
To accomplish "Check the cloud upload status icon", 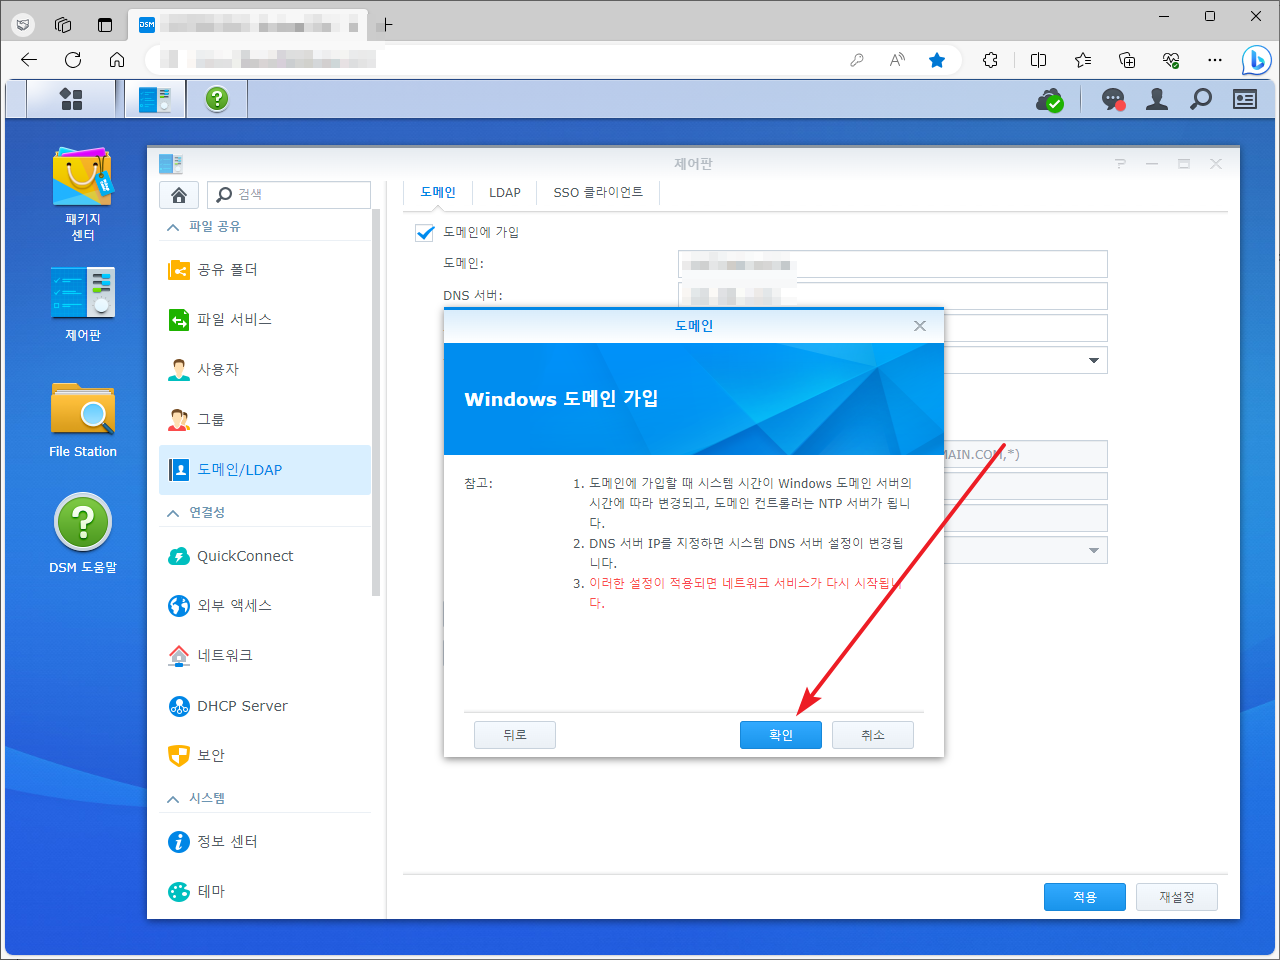I will click(x=1049, y=99).
